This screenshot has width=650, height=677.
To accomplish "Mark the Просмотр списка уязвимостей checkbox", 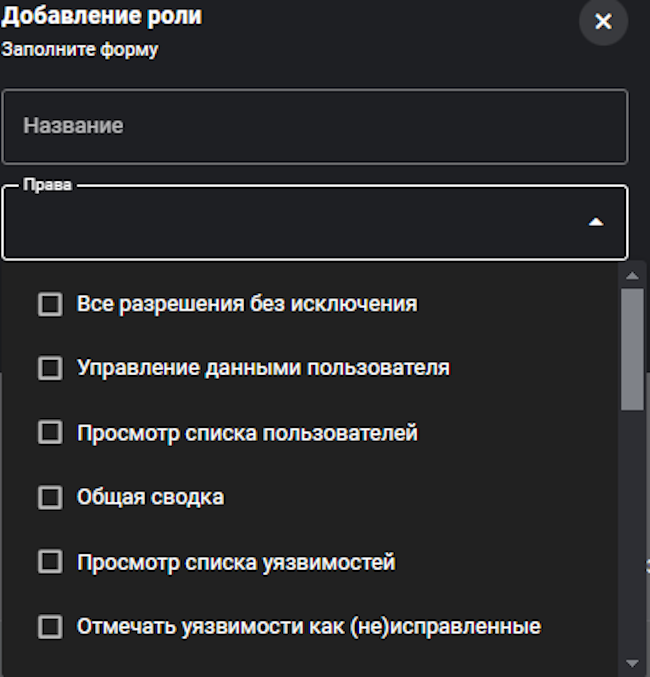I will click(x=50, y=562).
